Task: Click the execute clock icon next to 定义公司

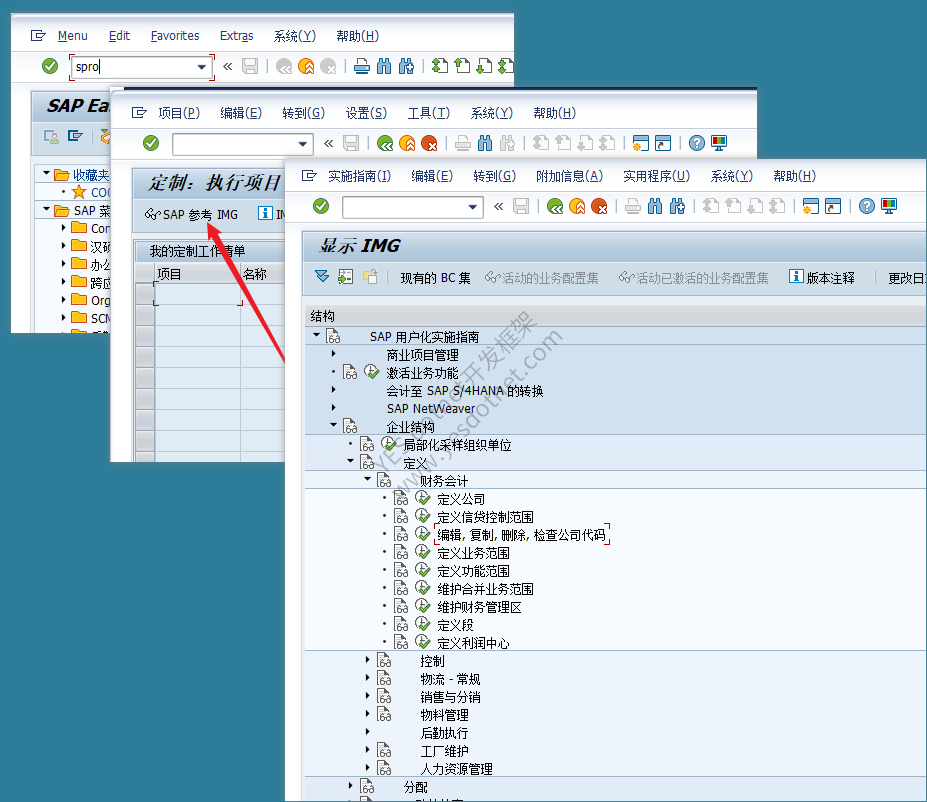Action: [x=422, y=498]
